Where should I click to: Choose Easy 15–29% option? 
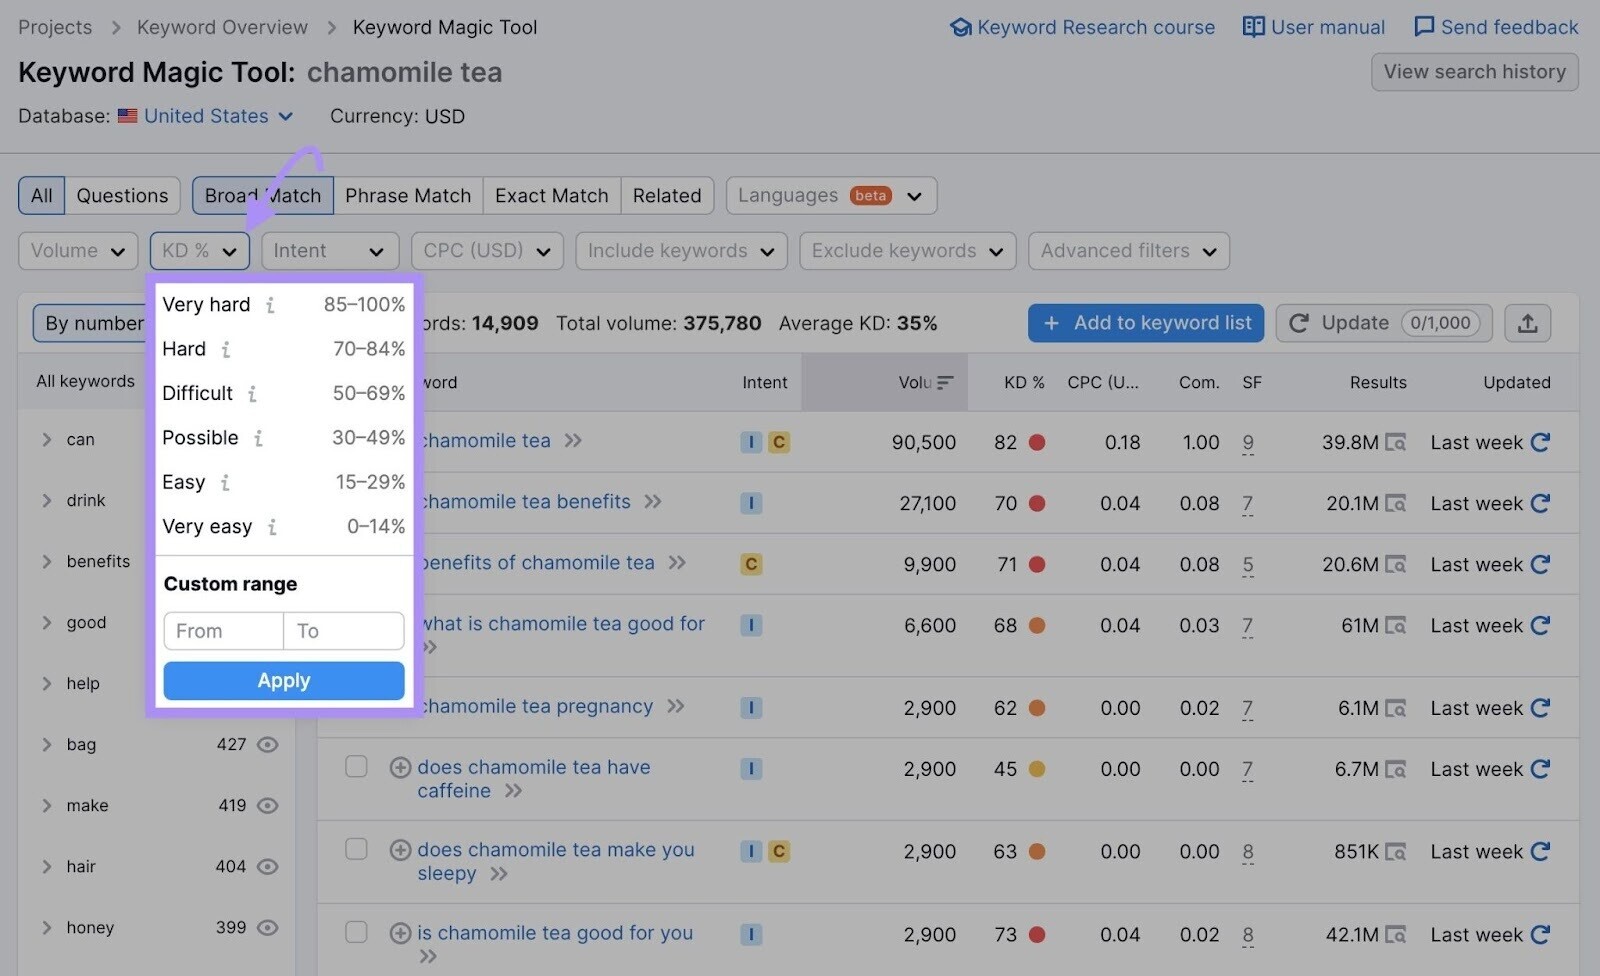click(284, 483)
